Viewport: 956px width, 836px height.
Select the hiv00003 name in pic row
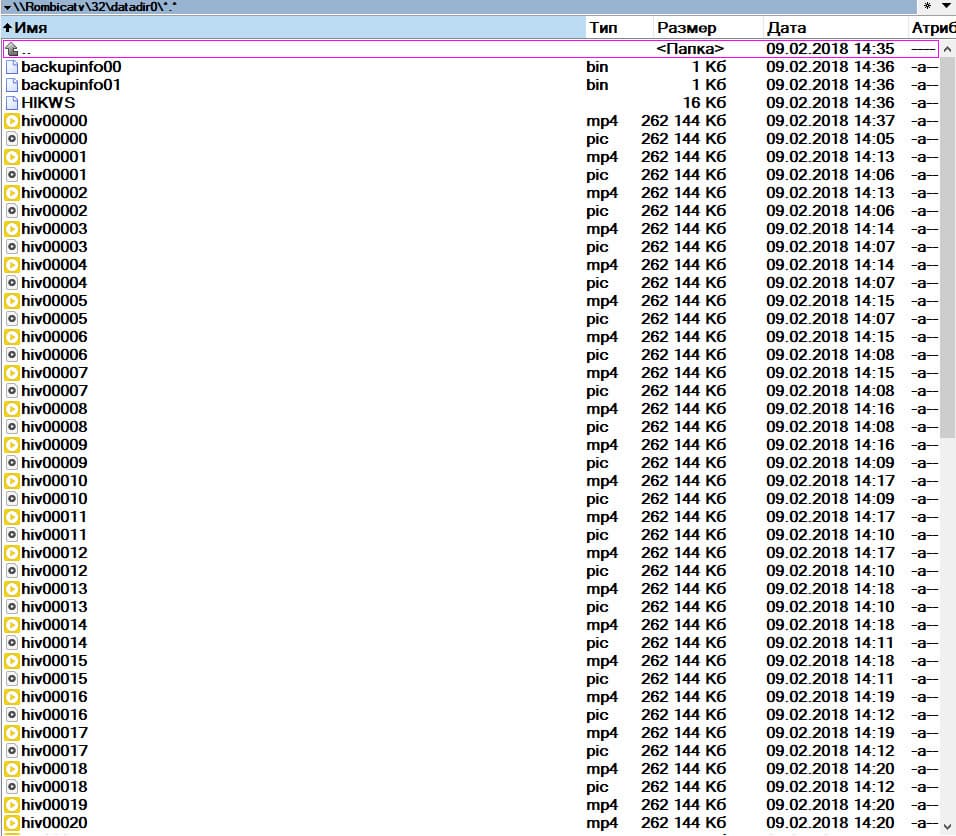54,246
